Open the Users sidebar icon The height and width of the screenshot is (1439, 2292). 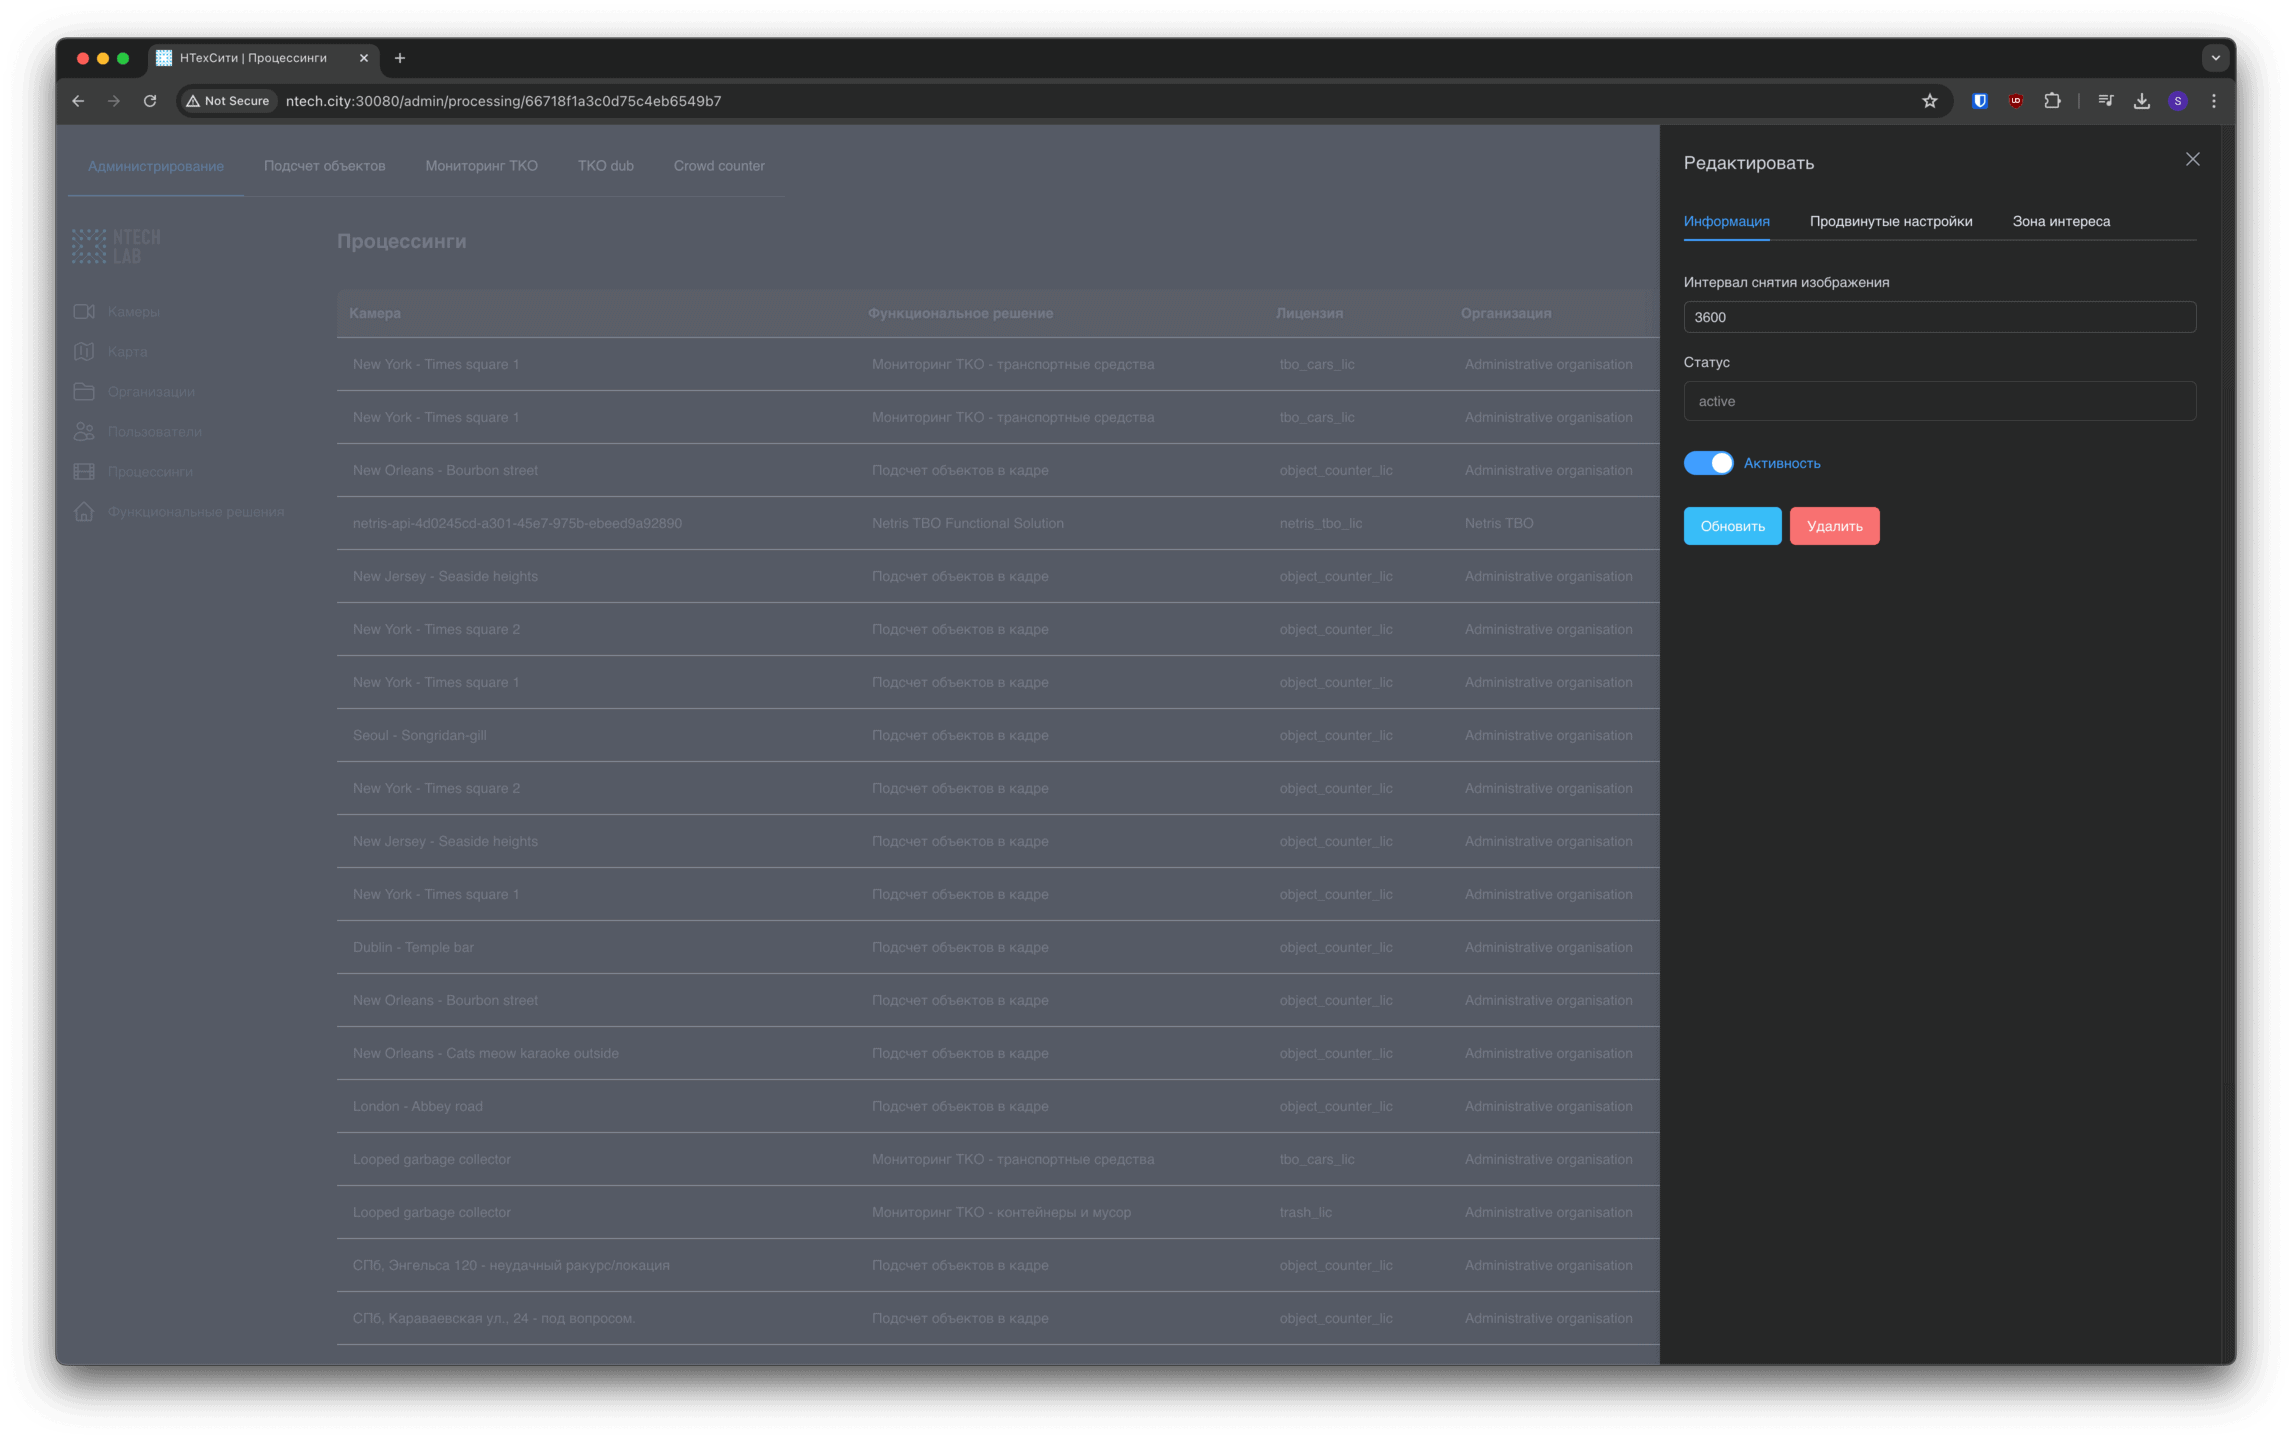click(84, 432)
